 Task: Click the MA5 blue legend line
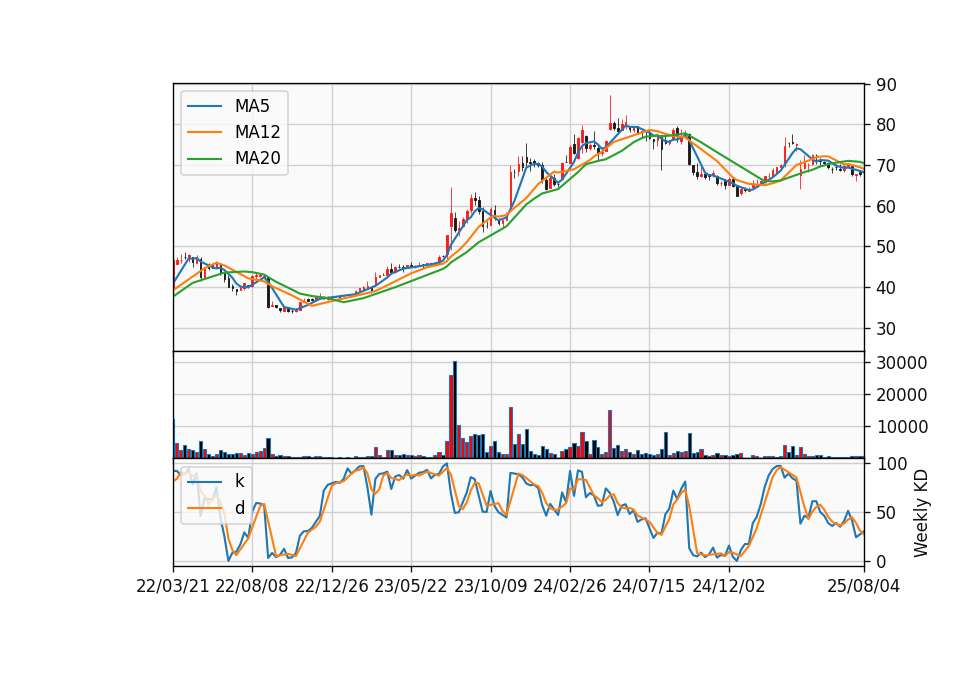click(x=204, y=107)
